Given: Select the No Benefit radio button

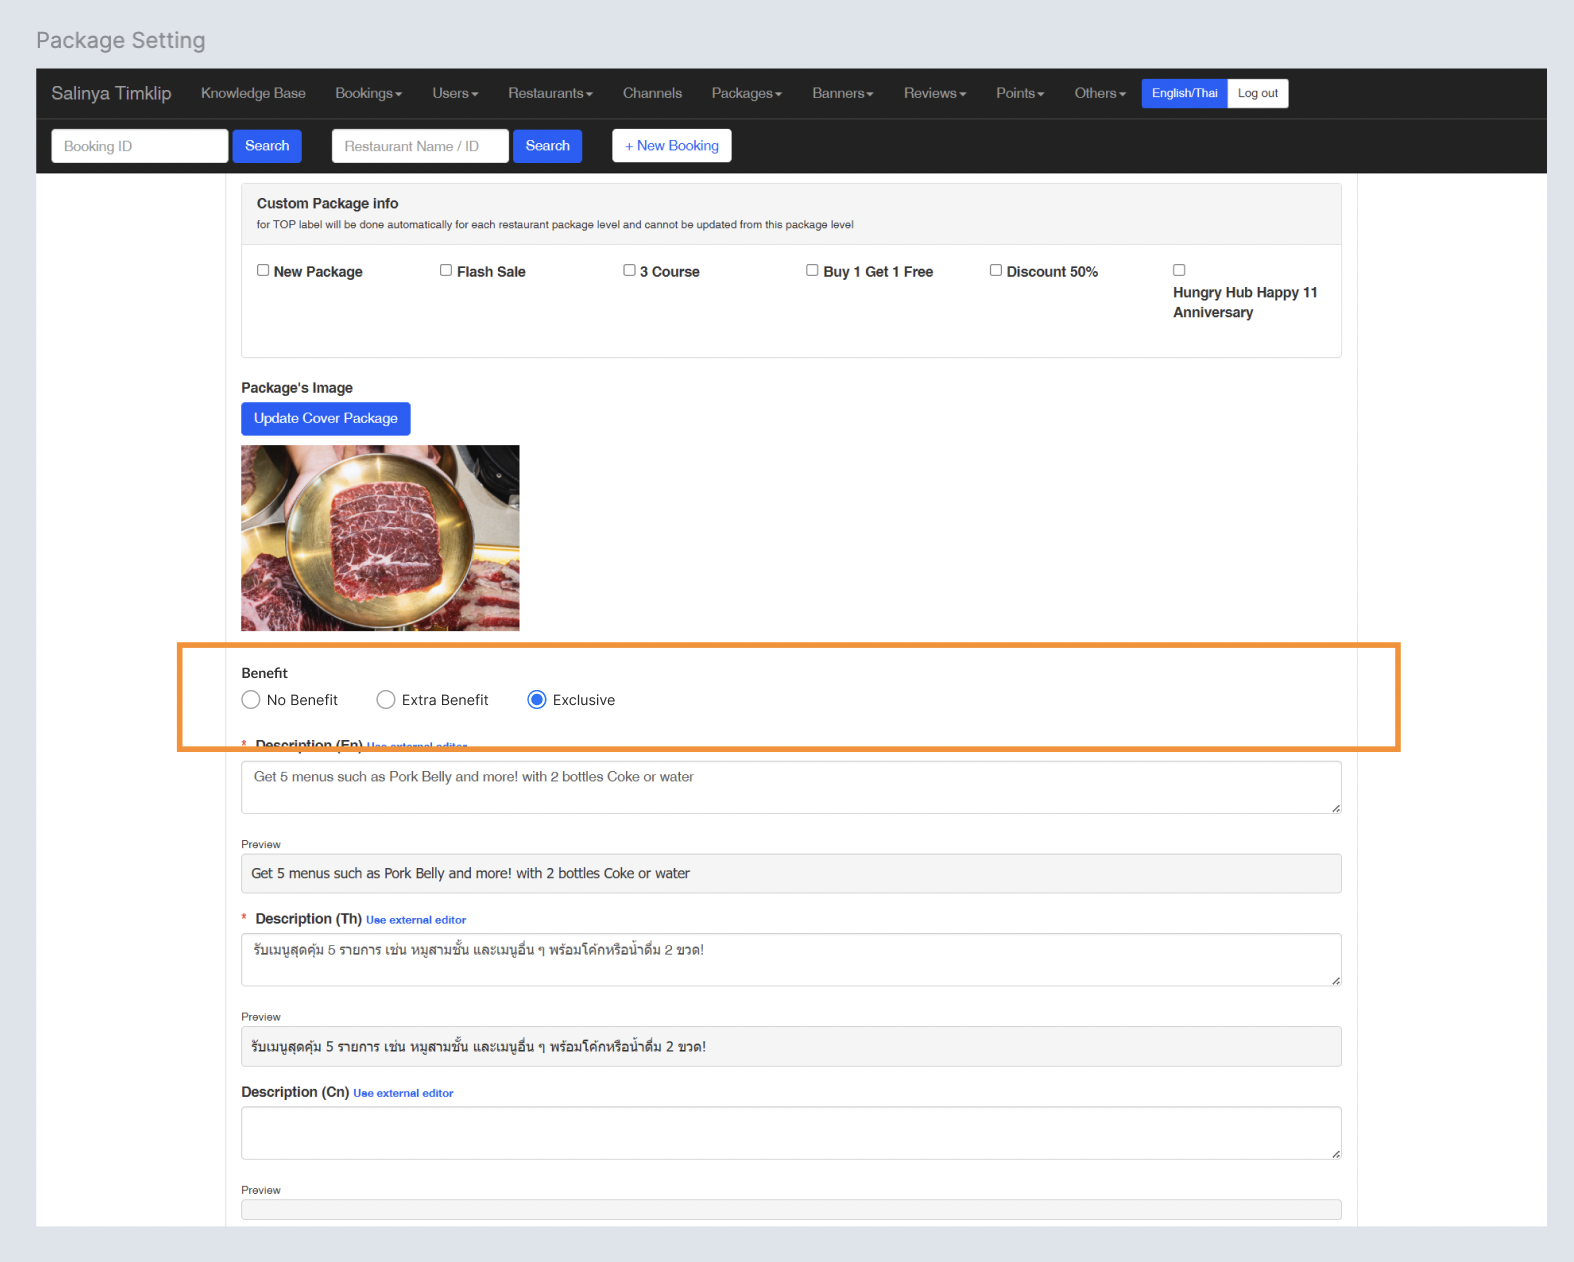Looking at the screenshot, I should 251,700.
